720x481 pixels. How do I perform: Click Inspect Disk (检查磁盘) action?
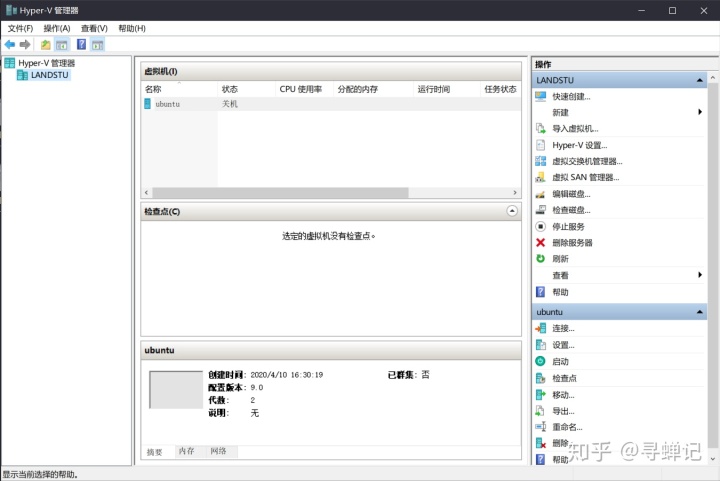(571, 210)
